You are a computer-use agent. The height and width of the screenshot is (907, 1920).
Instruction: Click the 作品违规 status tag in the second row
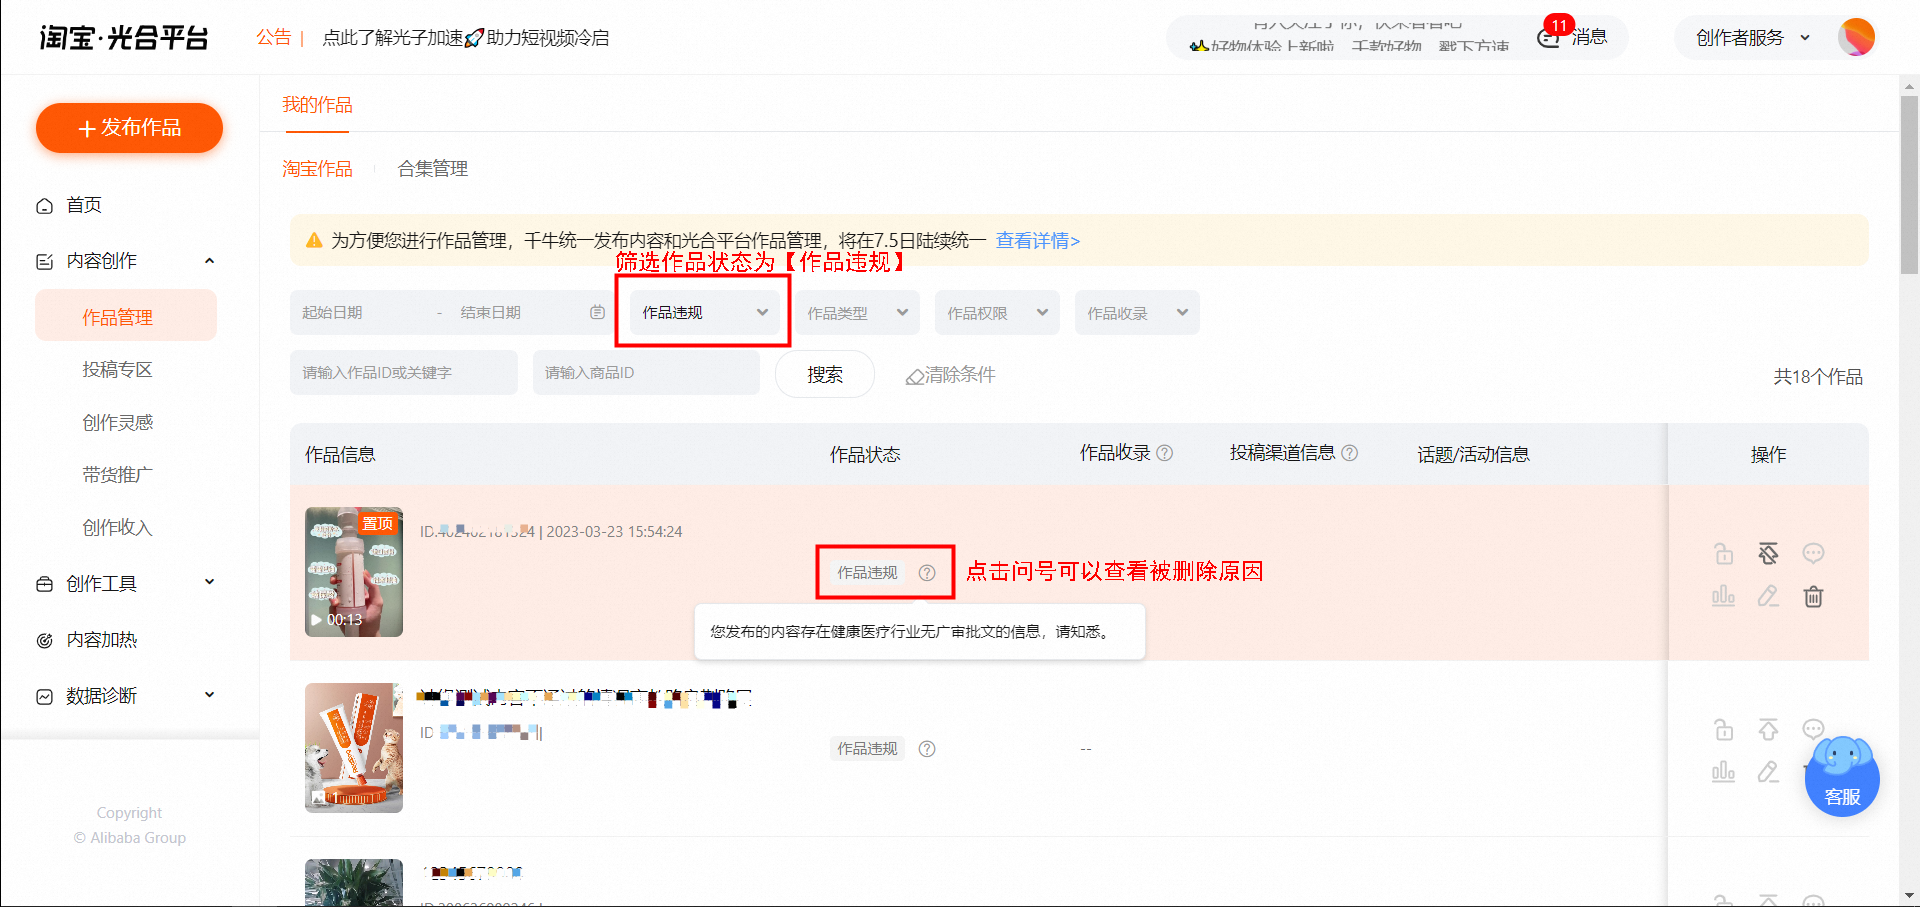tap(867, 749)
